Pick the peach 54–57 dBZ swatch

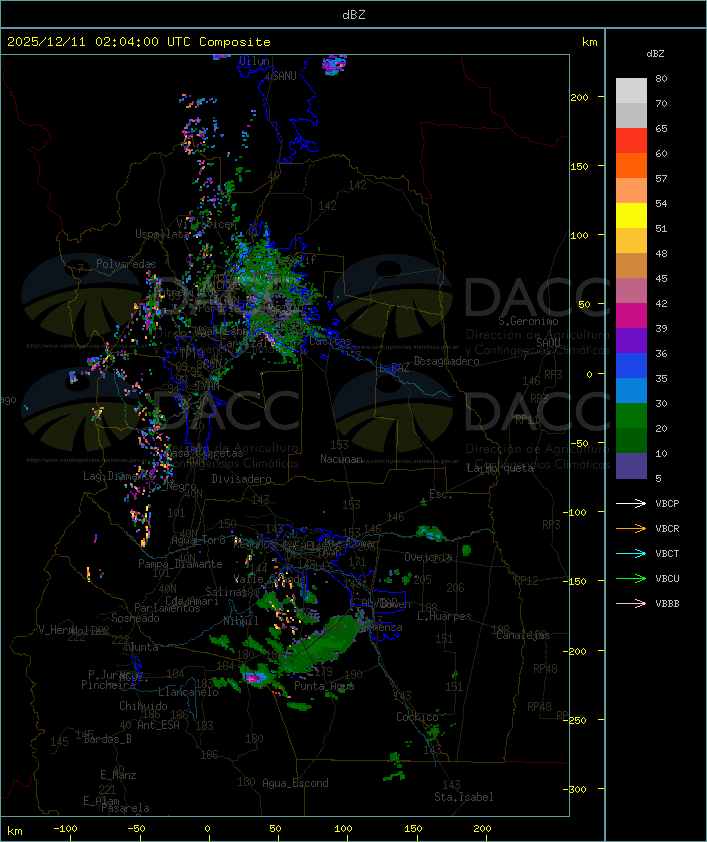(631, 191)
